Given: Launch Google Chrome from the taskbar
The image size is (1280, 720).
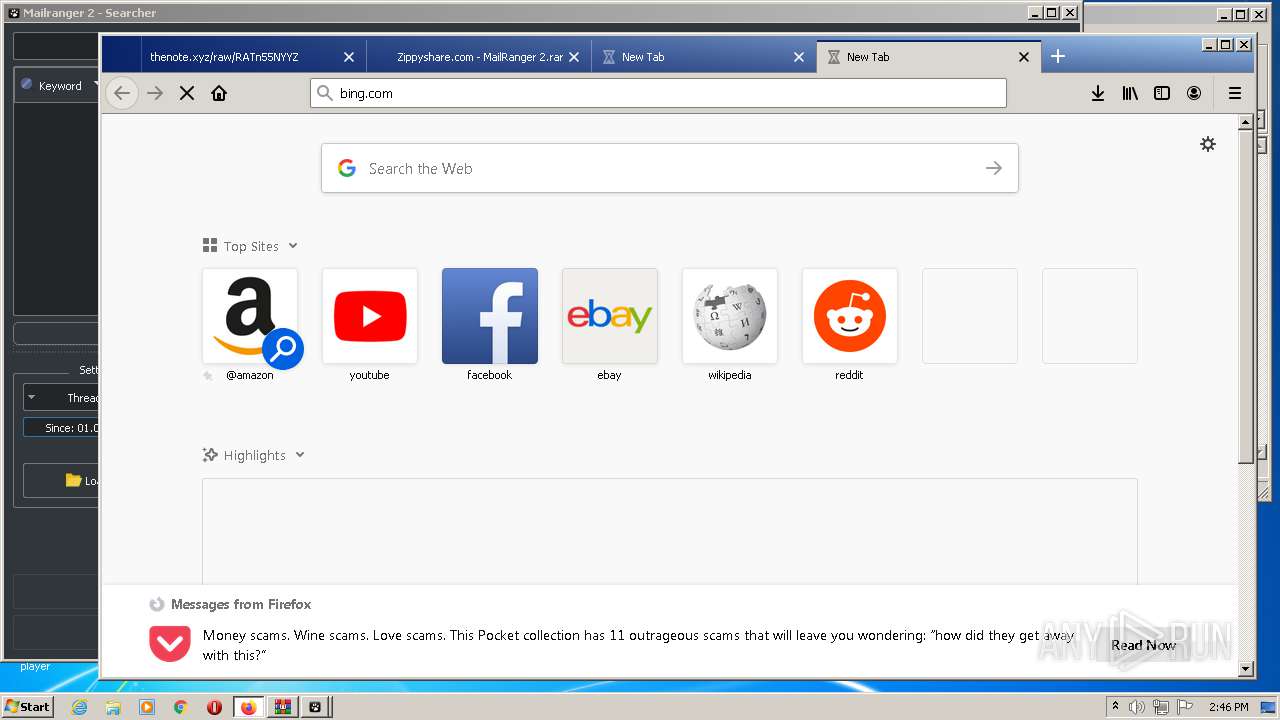Looking at the screenshot, I should point(180,707).
